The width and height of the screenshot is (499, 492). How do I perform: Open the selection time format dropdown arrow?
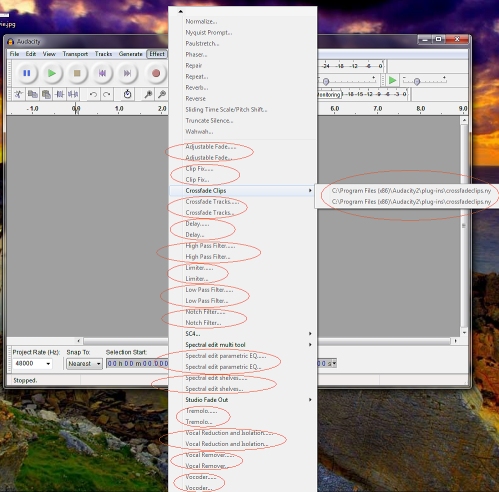334,363
